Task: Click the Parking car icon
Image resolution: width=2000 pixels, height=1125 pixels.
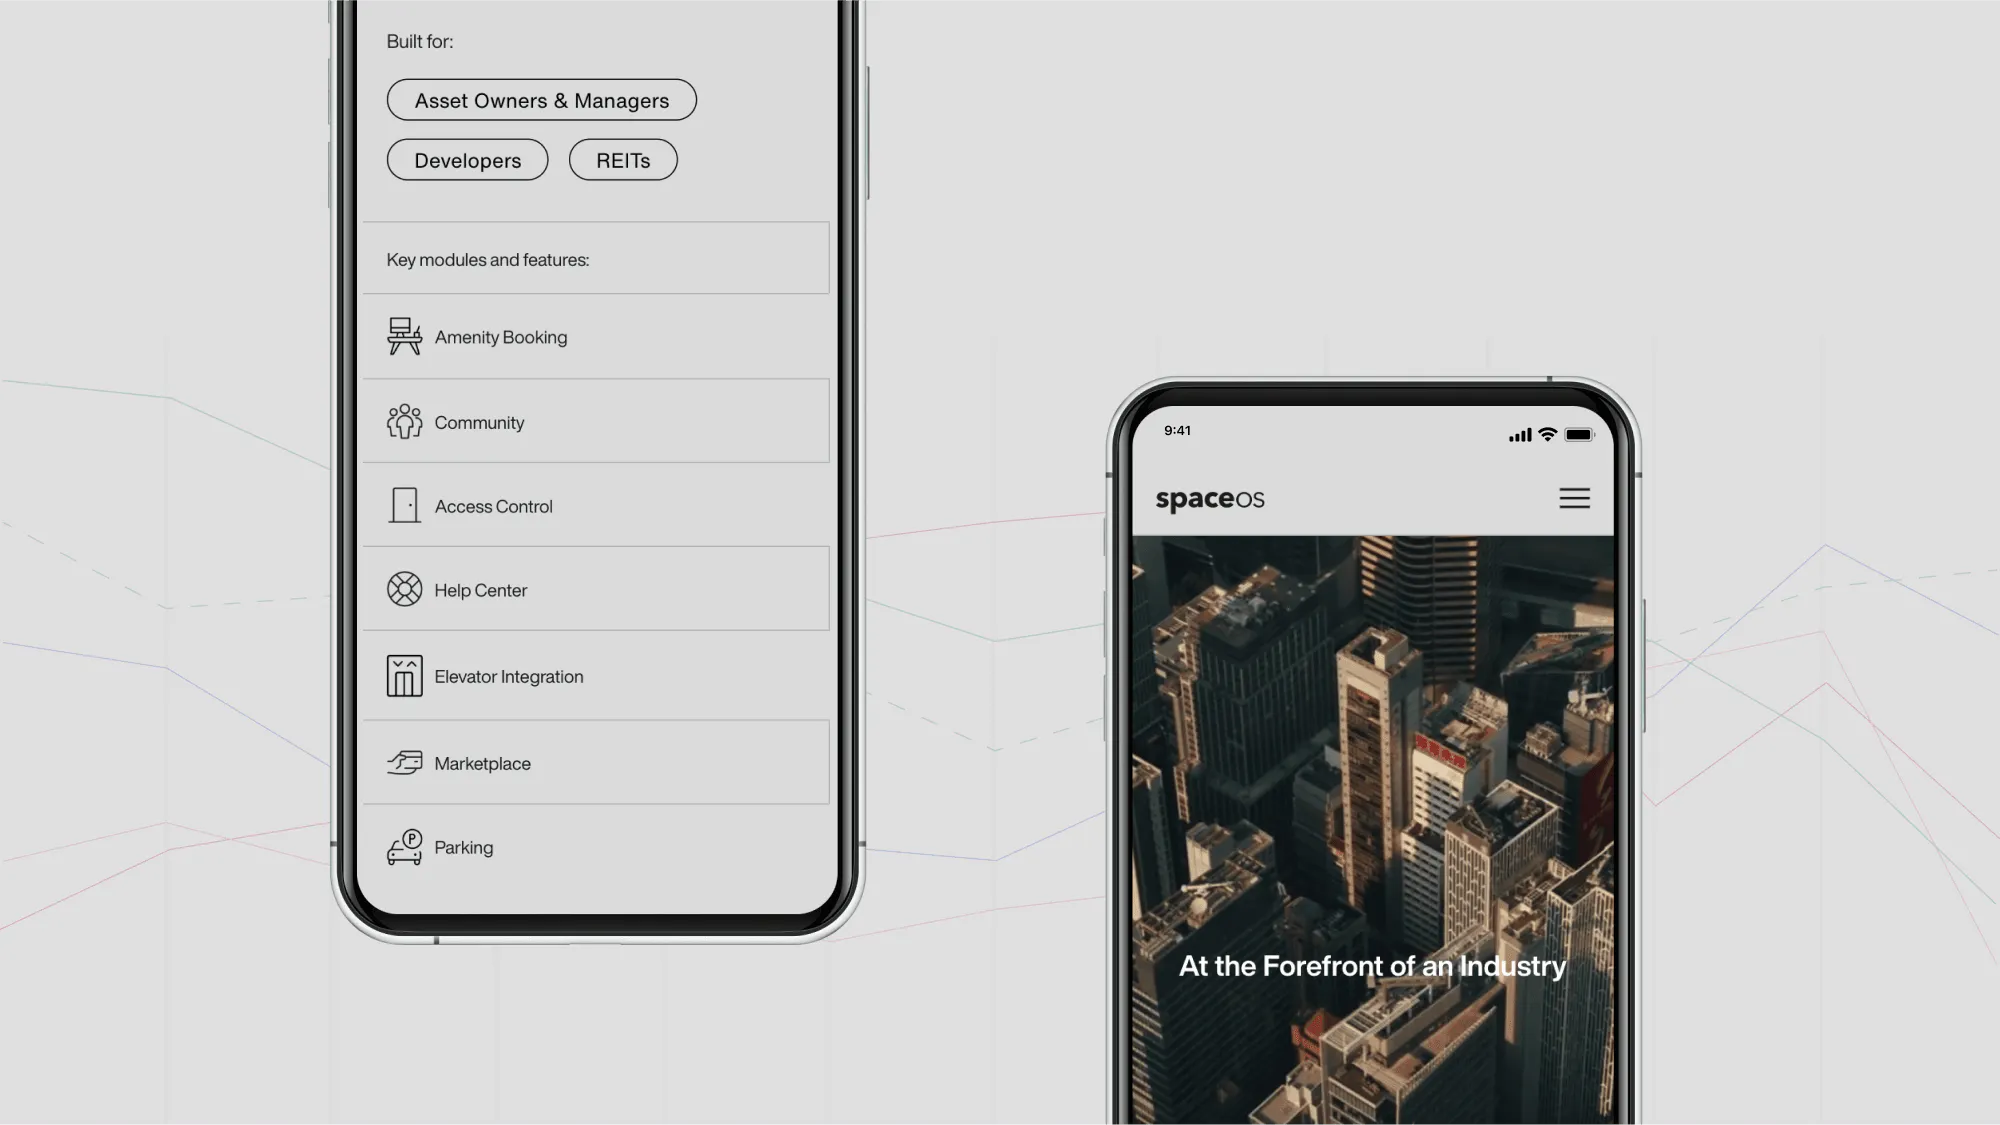Action: [x=404, y=847]
